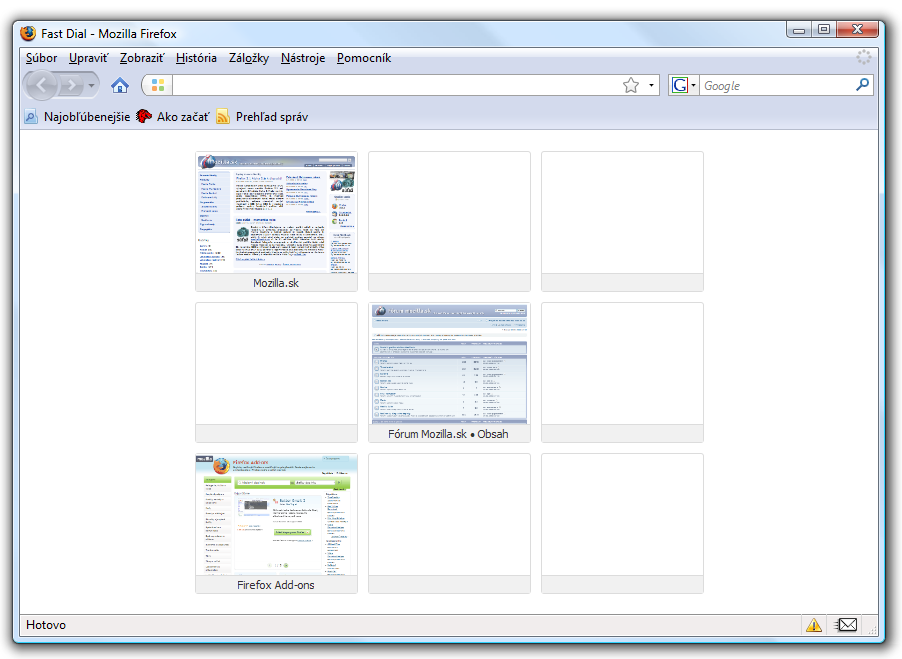Open the Mozilla.sk dial thumbnail
902x659 pixels.
[276, 213]
